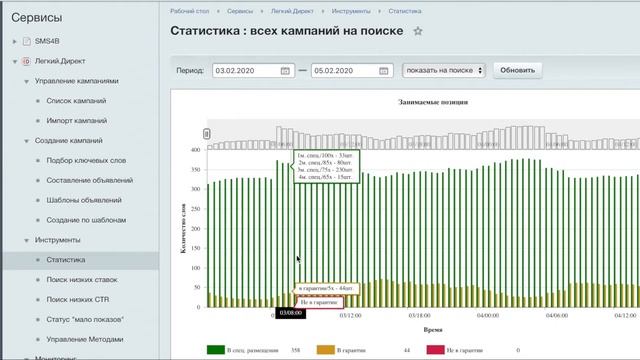
Task: Go to Рабочий стол breadcrumb
Action: 189,11
